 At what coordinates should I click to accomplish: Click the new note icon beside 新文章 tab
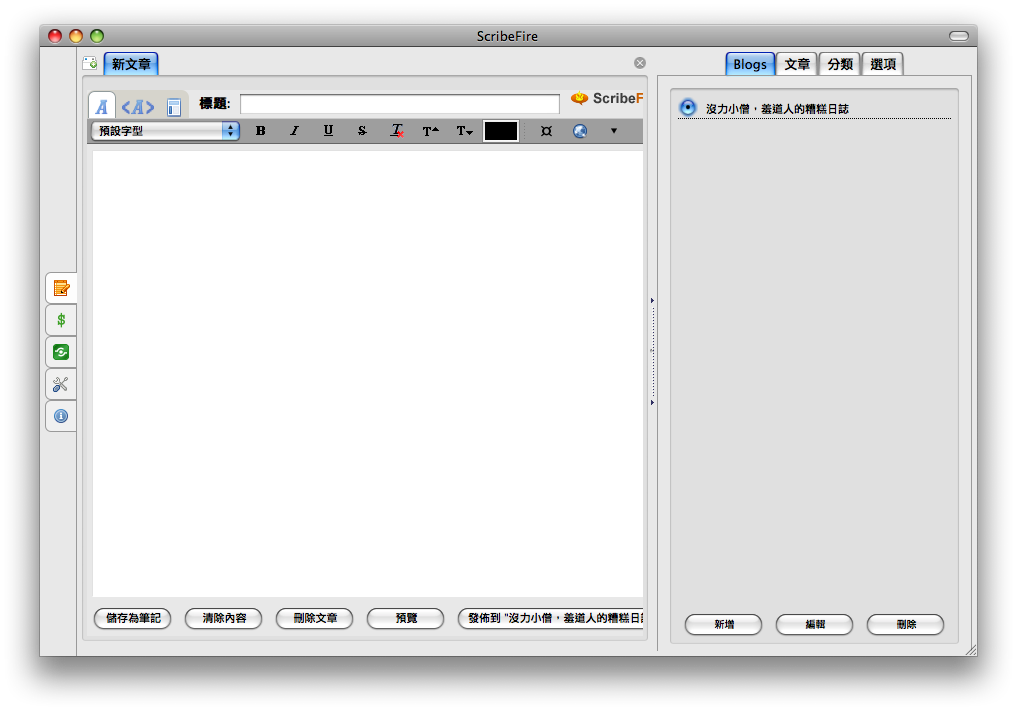click(90, 63)
